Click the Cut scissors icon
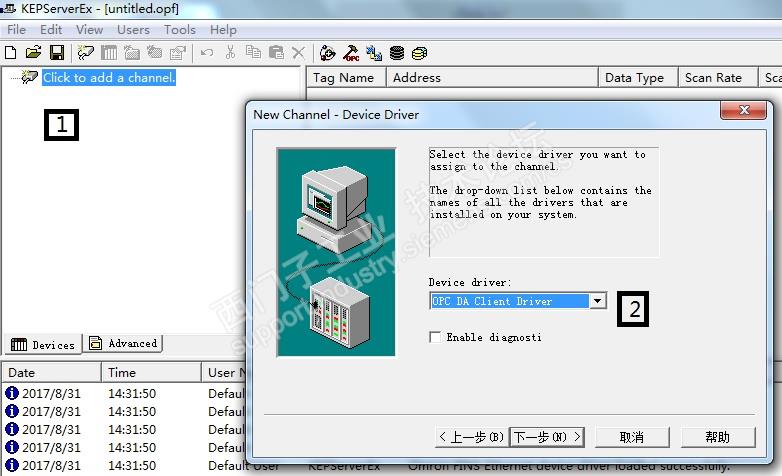Image resolution: width=782 pixels, height=476 pixels. 230,52
